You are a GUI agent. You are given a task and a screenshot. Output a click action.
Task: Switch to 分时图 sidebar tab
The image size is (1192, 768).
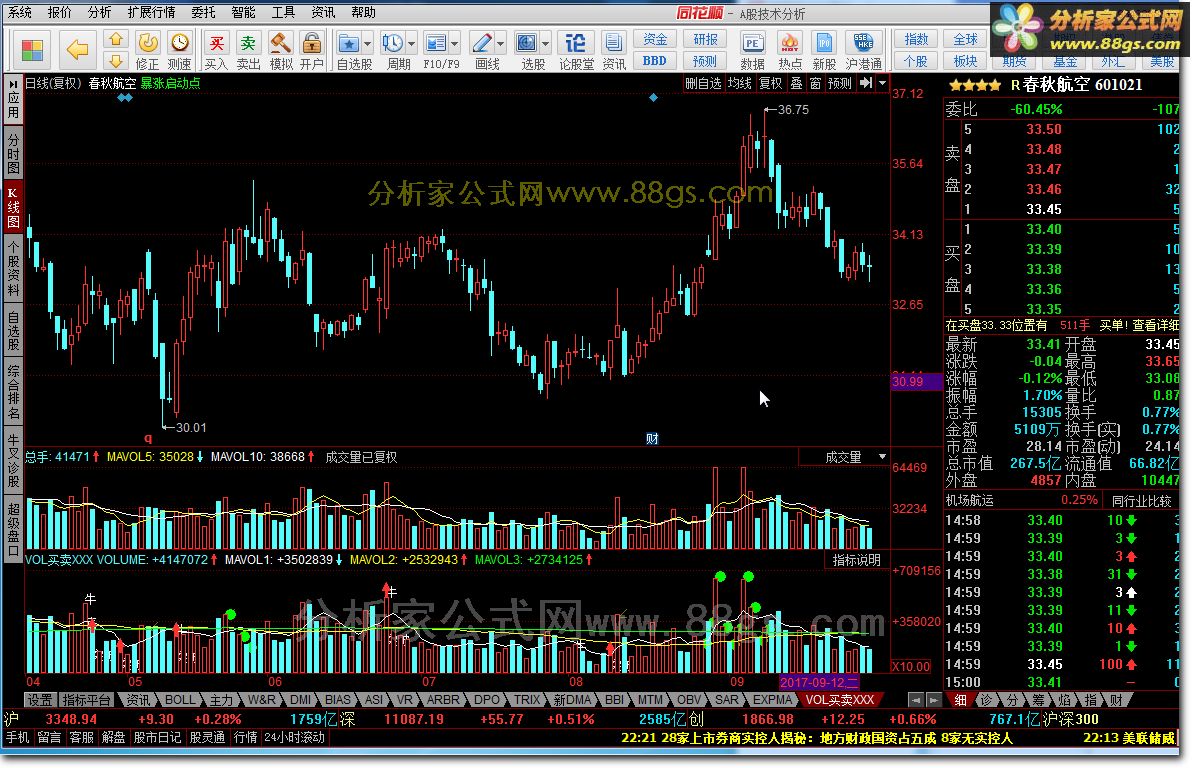point(13,154)
